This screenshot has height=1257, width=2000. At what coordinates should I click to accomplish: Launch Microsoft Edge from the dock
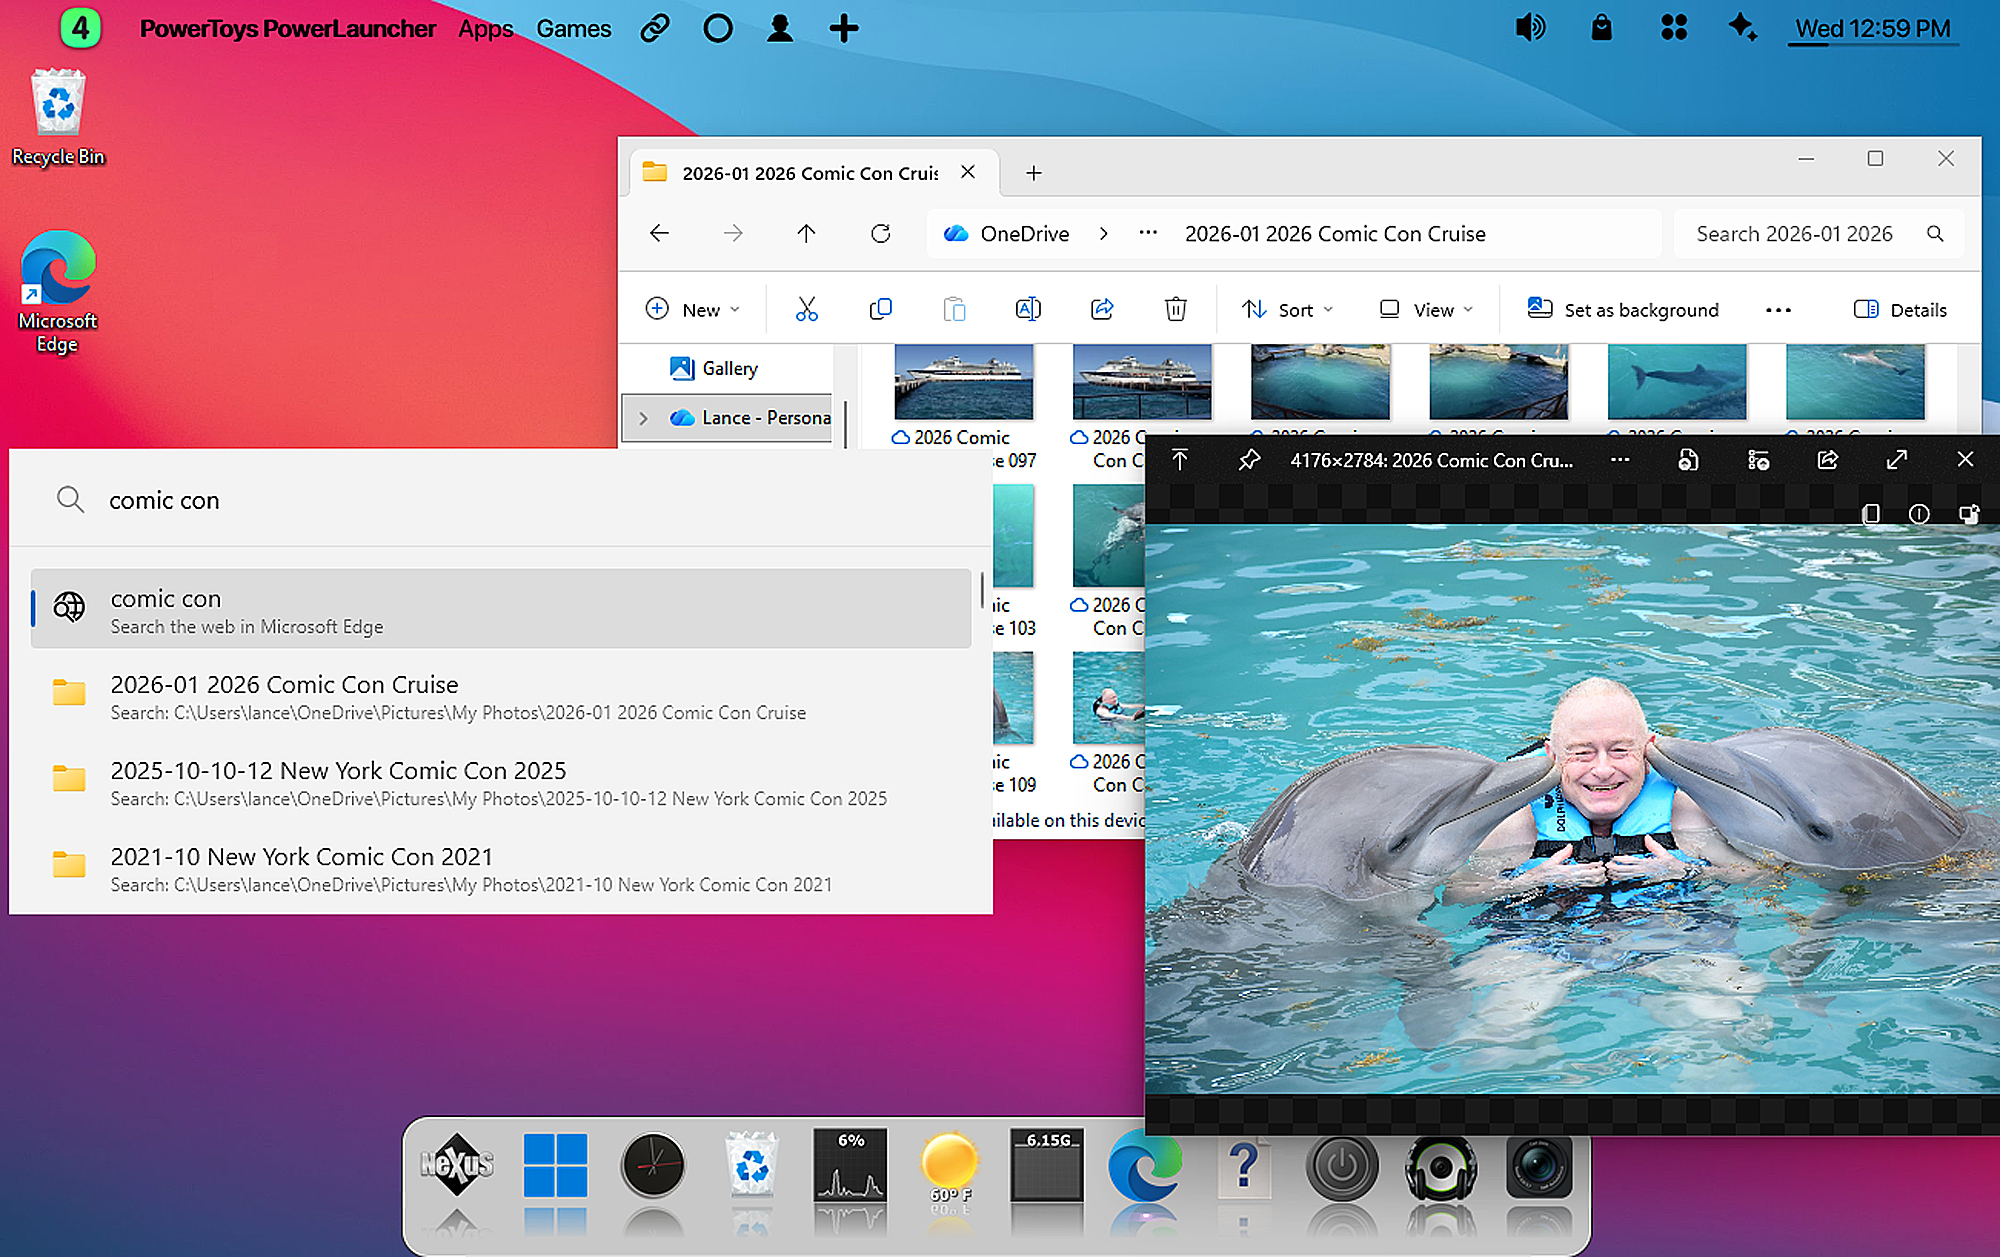click(x=1145, y=1165)
